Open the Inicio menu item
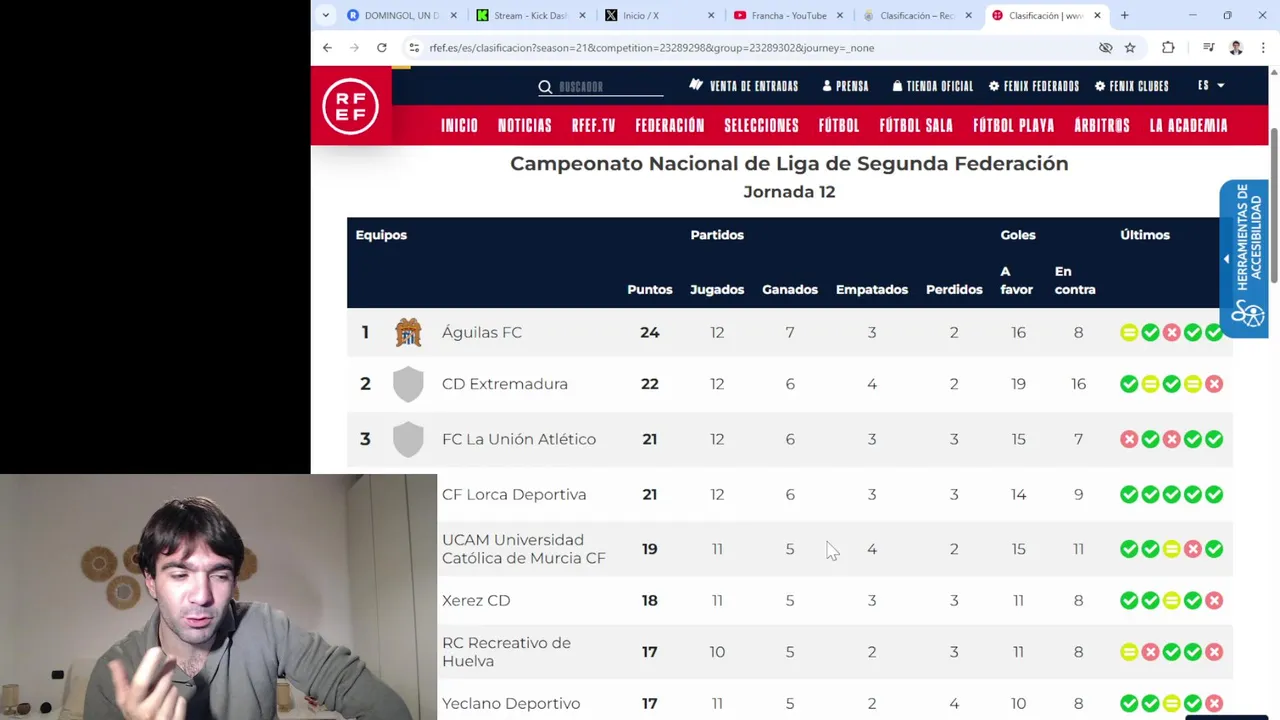Screen dimensions: 1280x720 (460, 125)
